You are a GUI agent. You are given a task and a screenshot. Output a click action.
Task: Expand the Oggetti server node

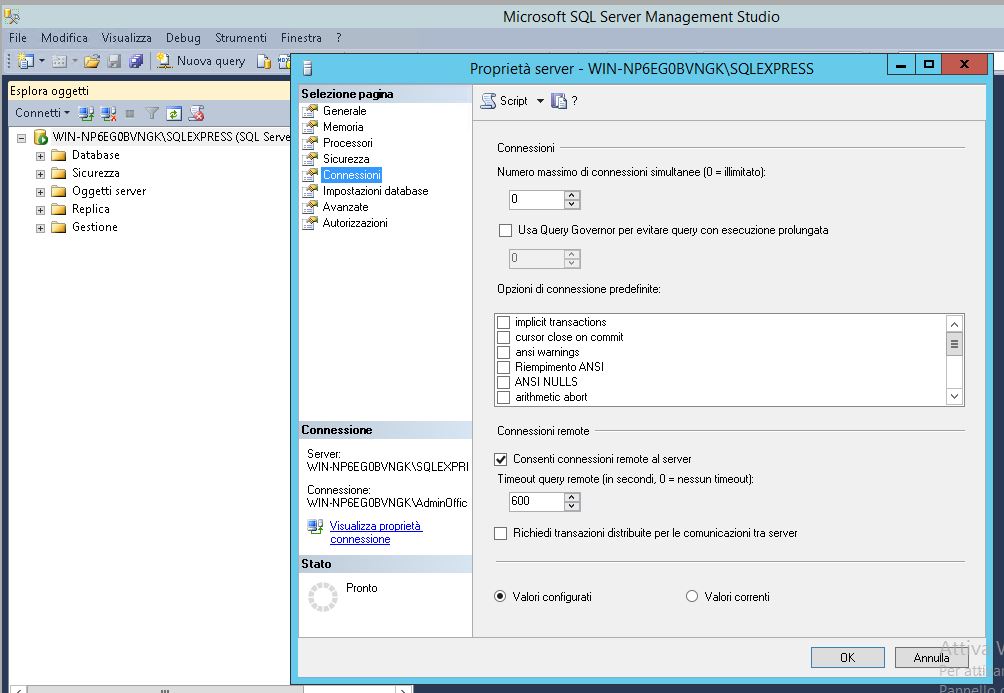pos(40,192)
